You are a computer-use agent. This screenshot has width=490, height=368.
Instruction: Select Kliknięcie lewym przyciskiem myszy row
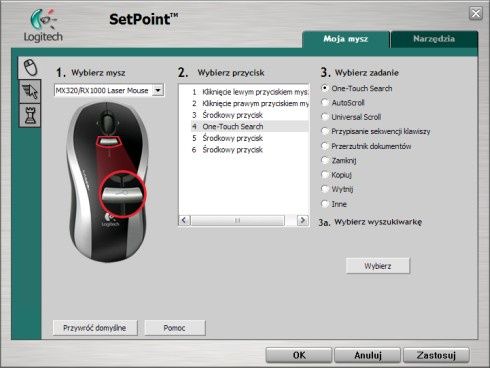tap(250, 92)
